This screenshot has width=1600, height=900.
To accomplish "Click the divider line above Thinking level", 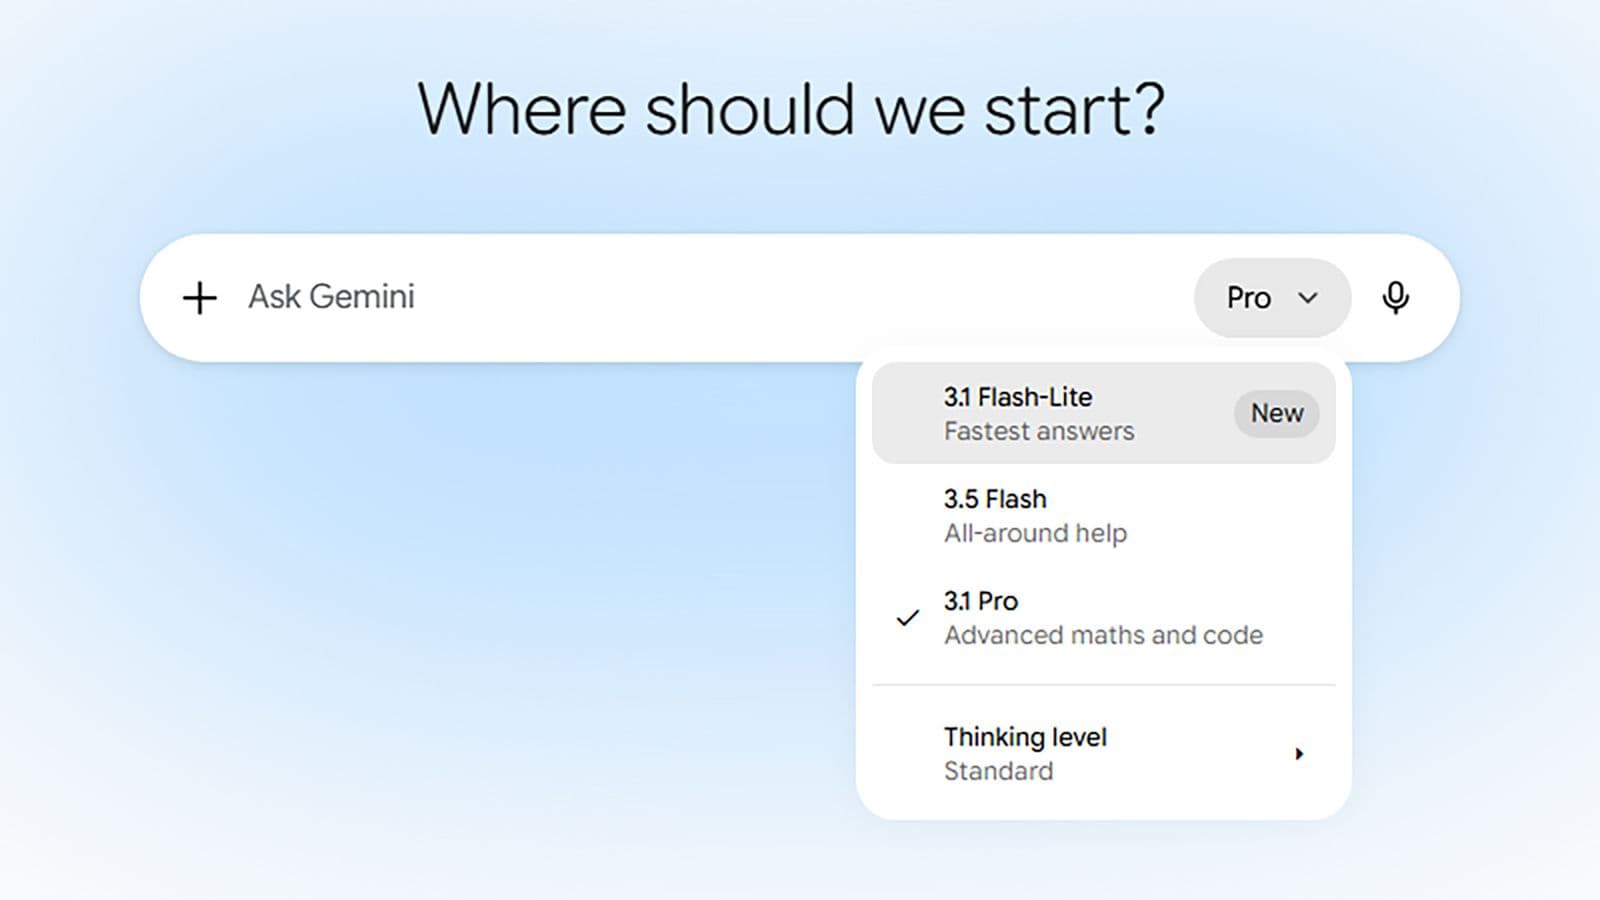I will (x=1104, y=685).
